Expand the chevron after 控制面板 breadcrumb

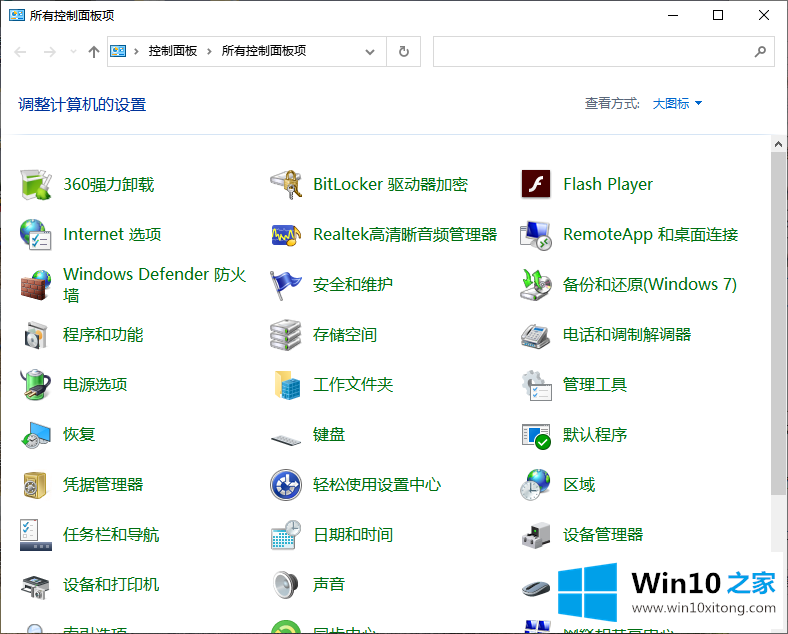[209, 51]
